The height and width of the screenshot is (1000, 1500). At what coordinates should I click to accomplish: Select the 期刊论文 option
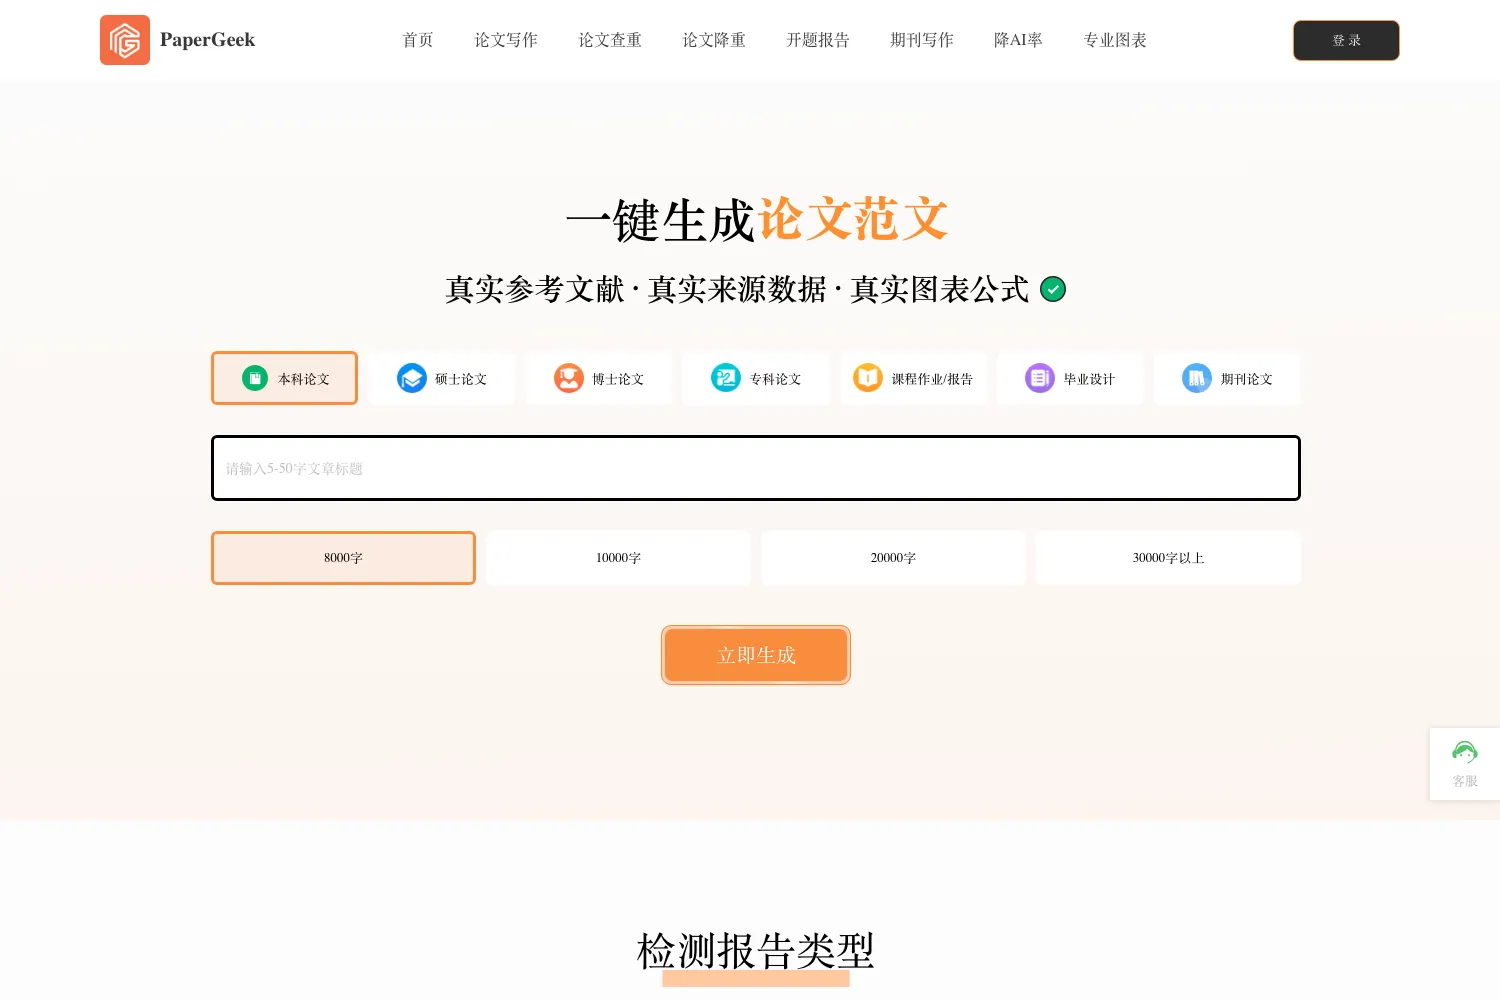pos(1227,378)
